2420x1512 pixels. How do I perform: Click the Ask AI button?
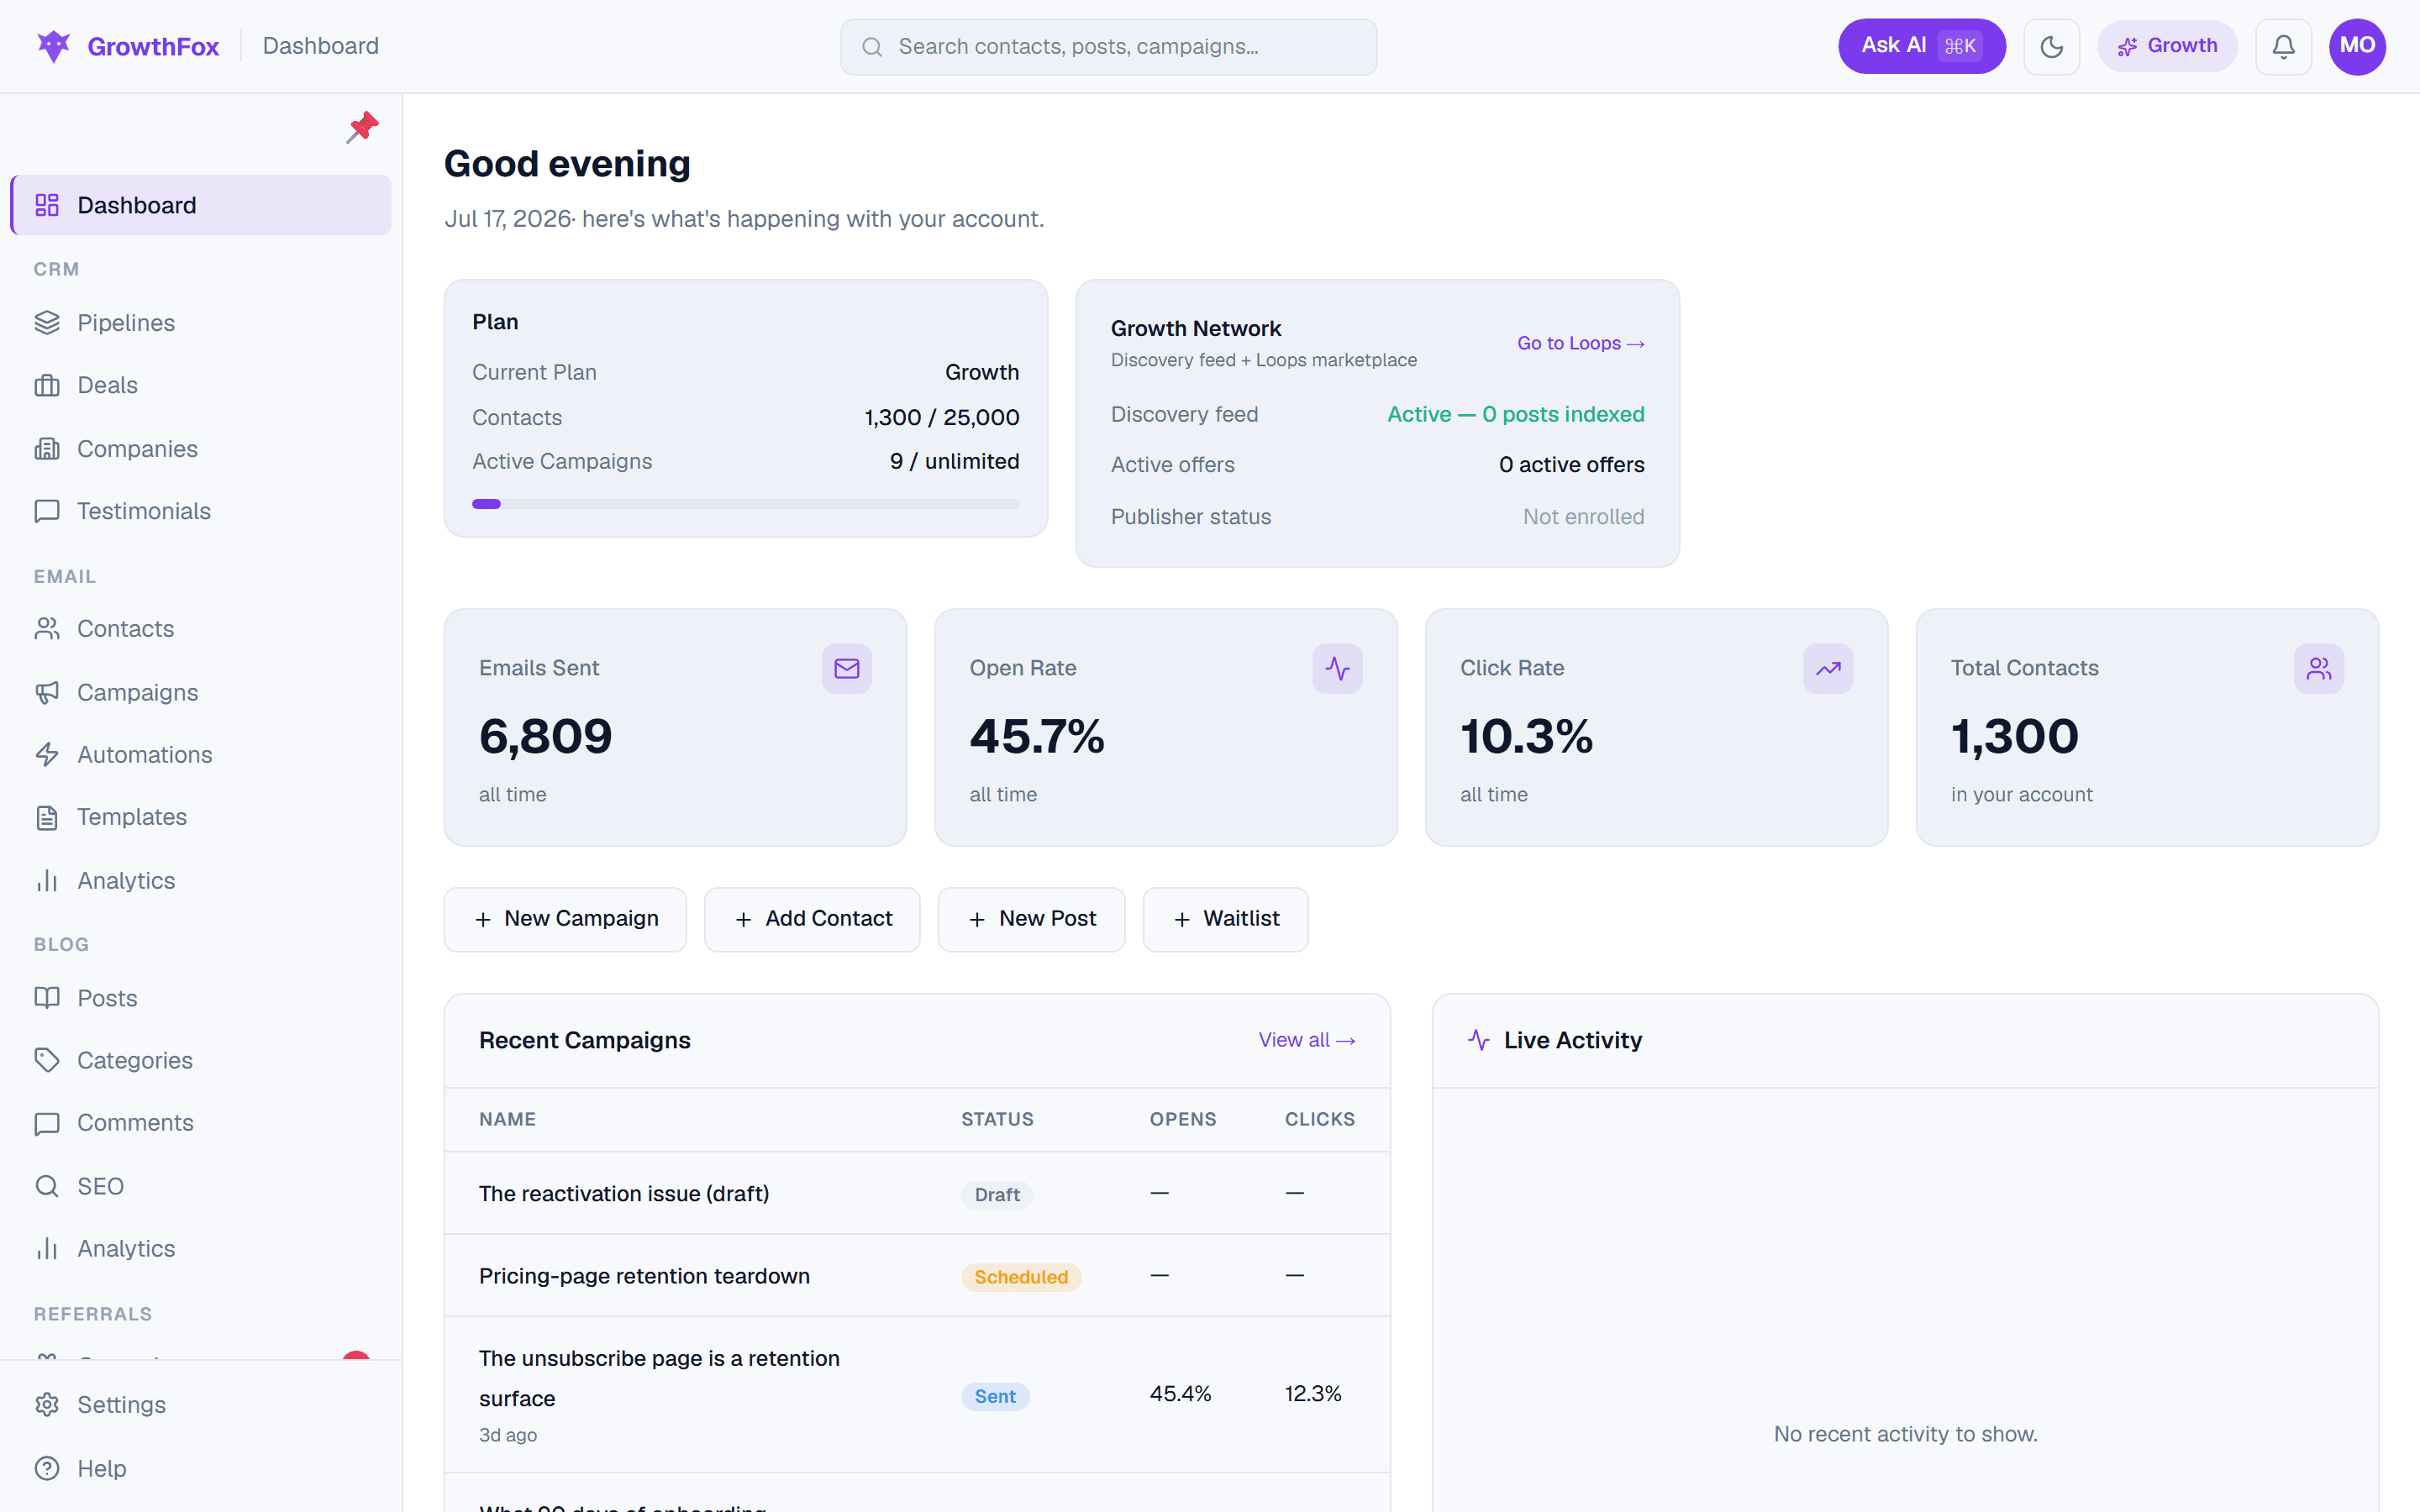click(1921, 46)
